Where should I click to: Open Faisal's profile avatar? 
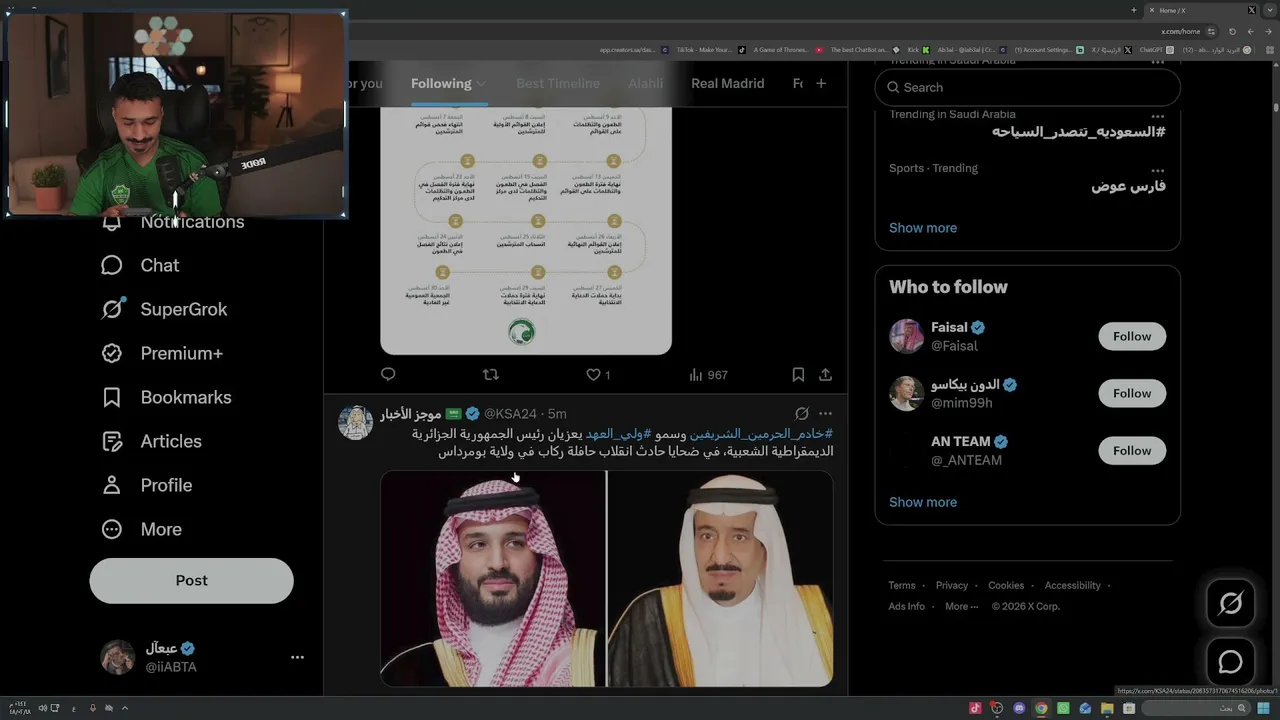point(906,336)
